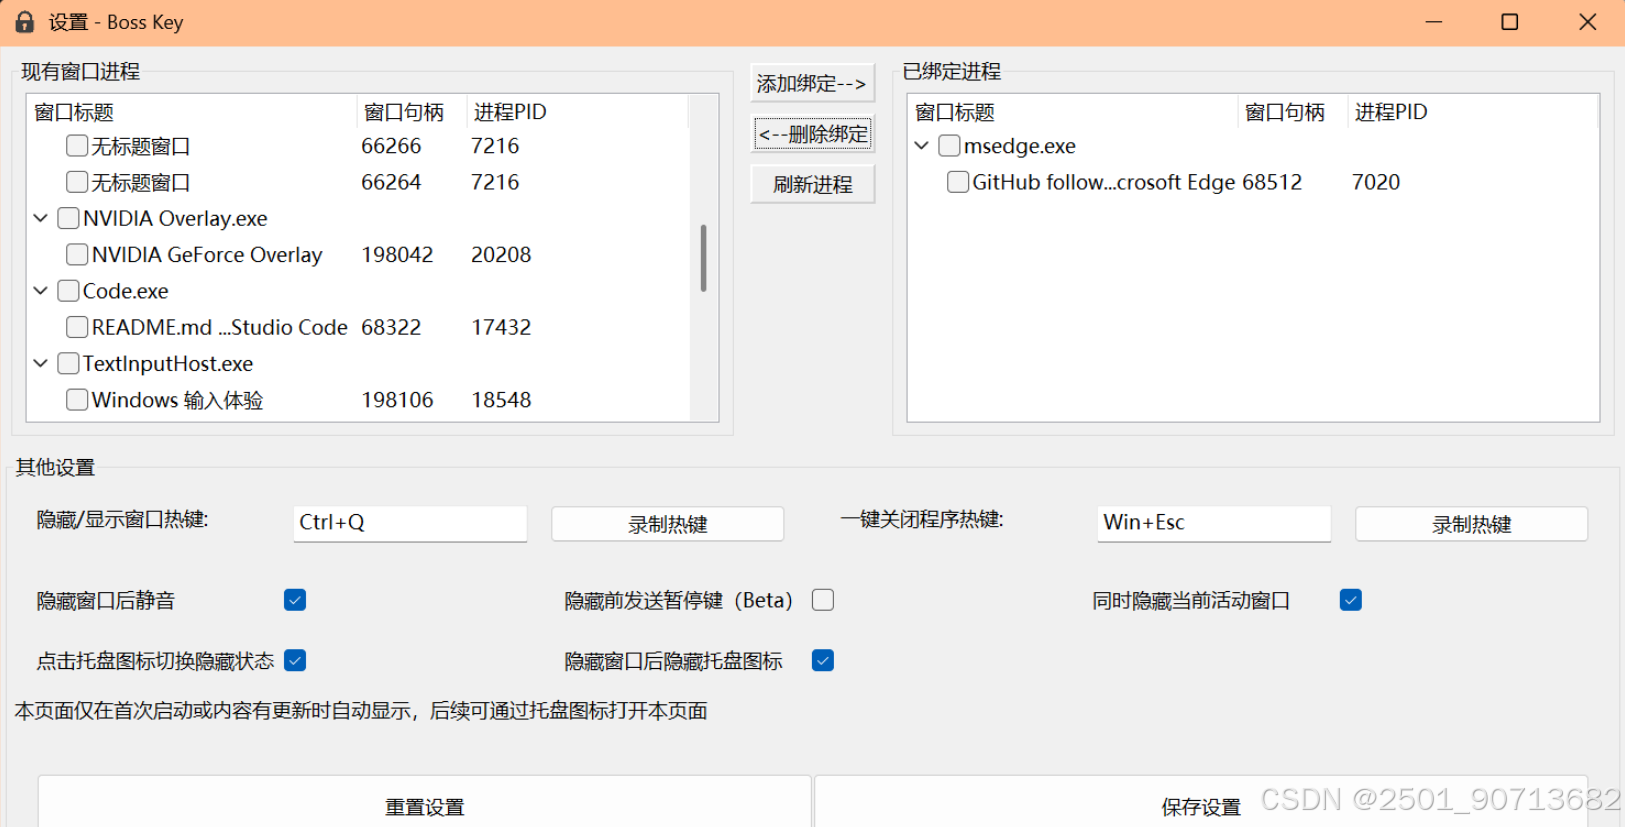Screen dimensions: 1625x827
Task: Focus the Ctrl+Q hotkey field
Action: (410, 523)
